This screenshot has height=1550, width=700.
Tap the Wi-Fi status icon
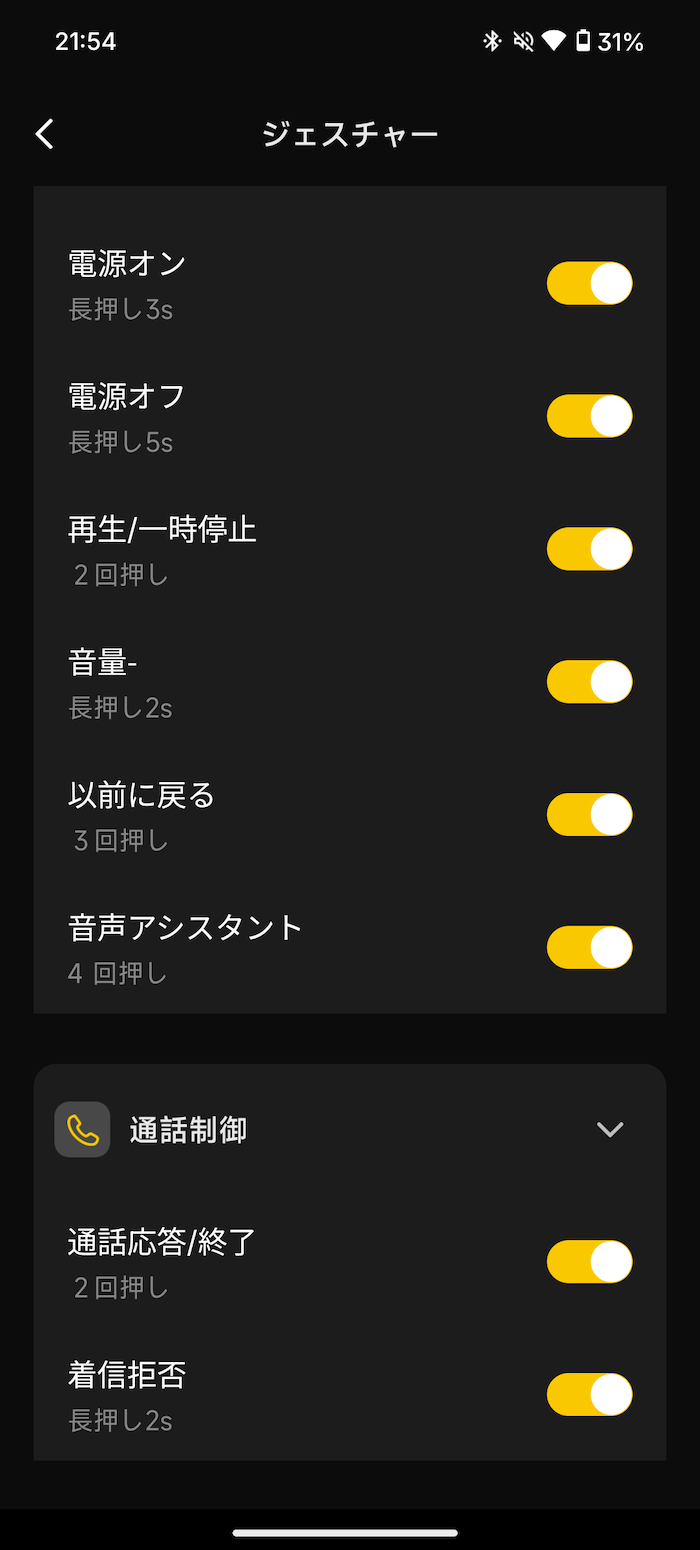tap(553, 41)
